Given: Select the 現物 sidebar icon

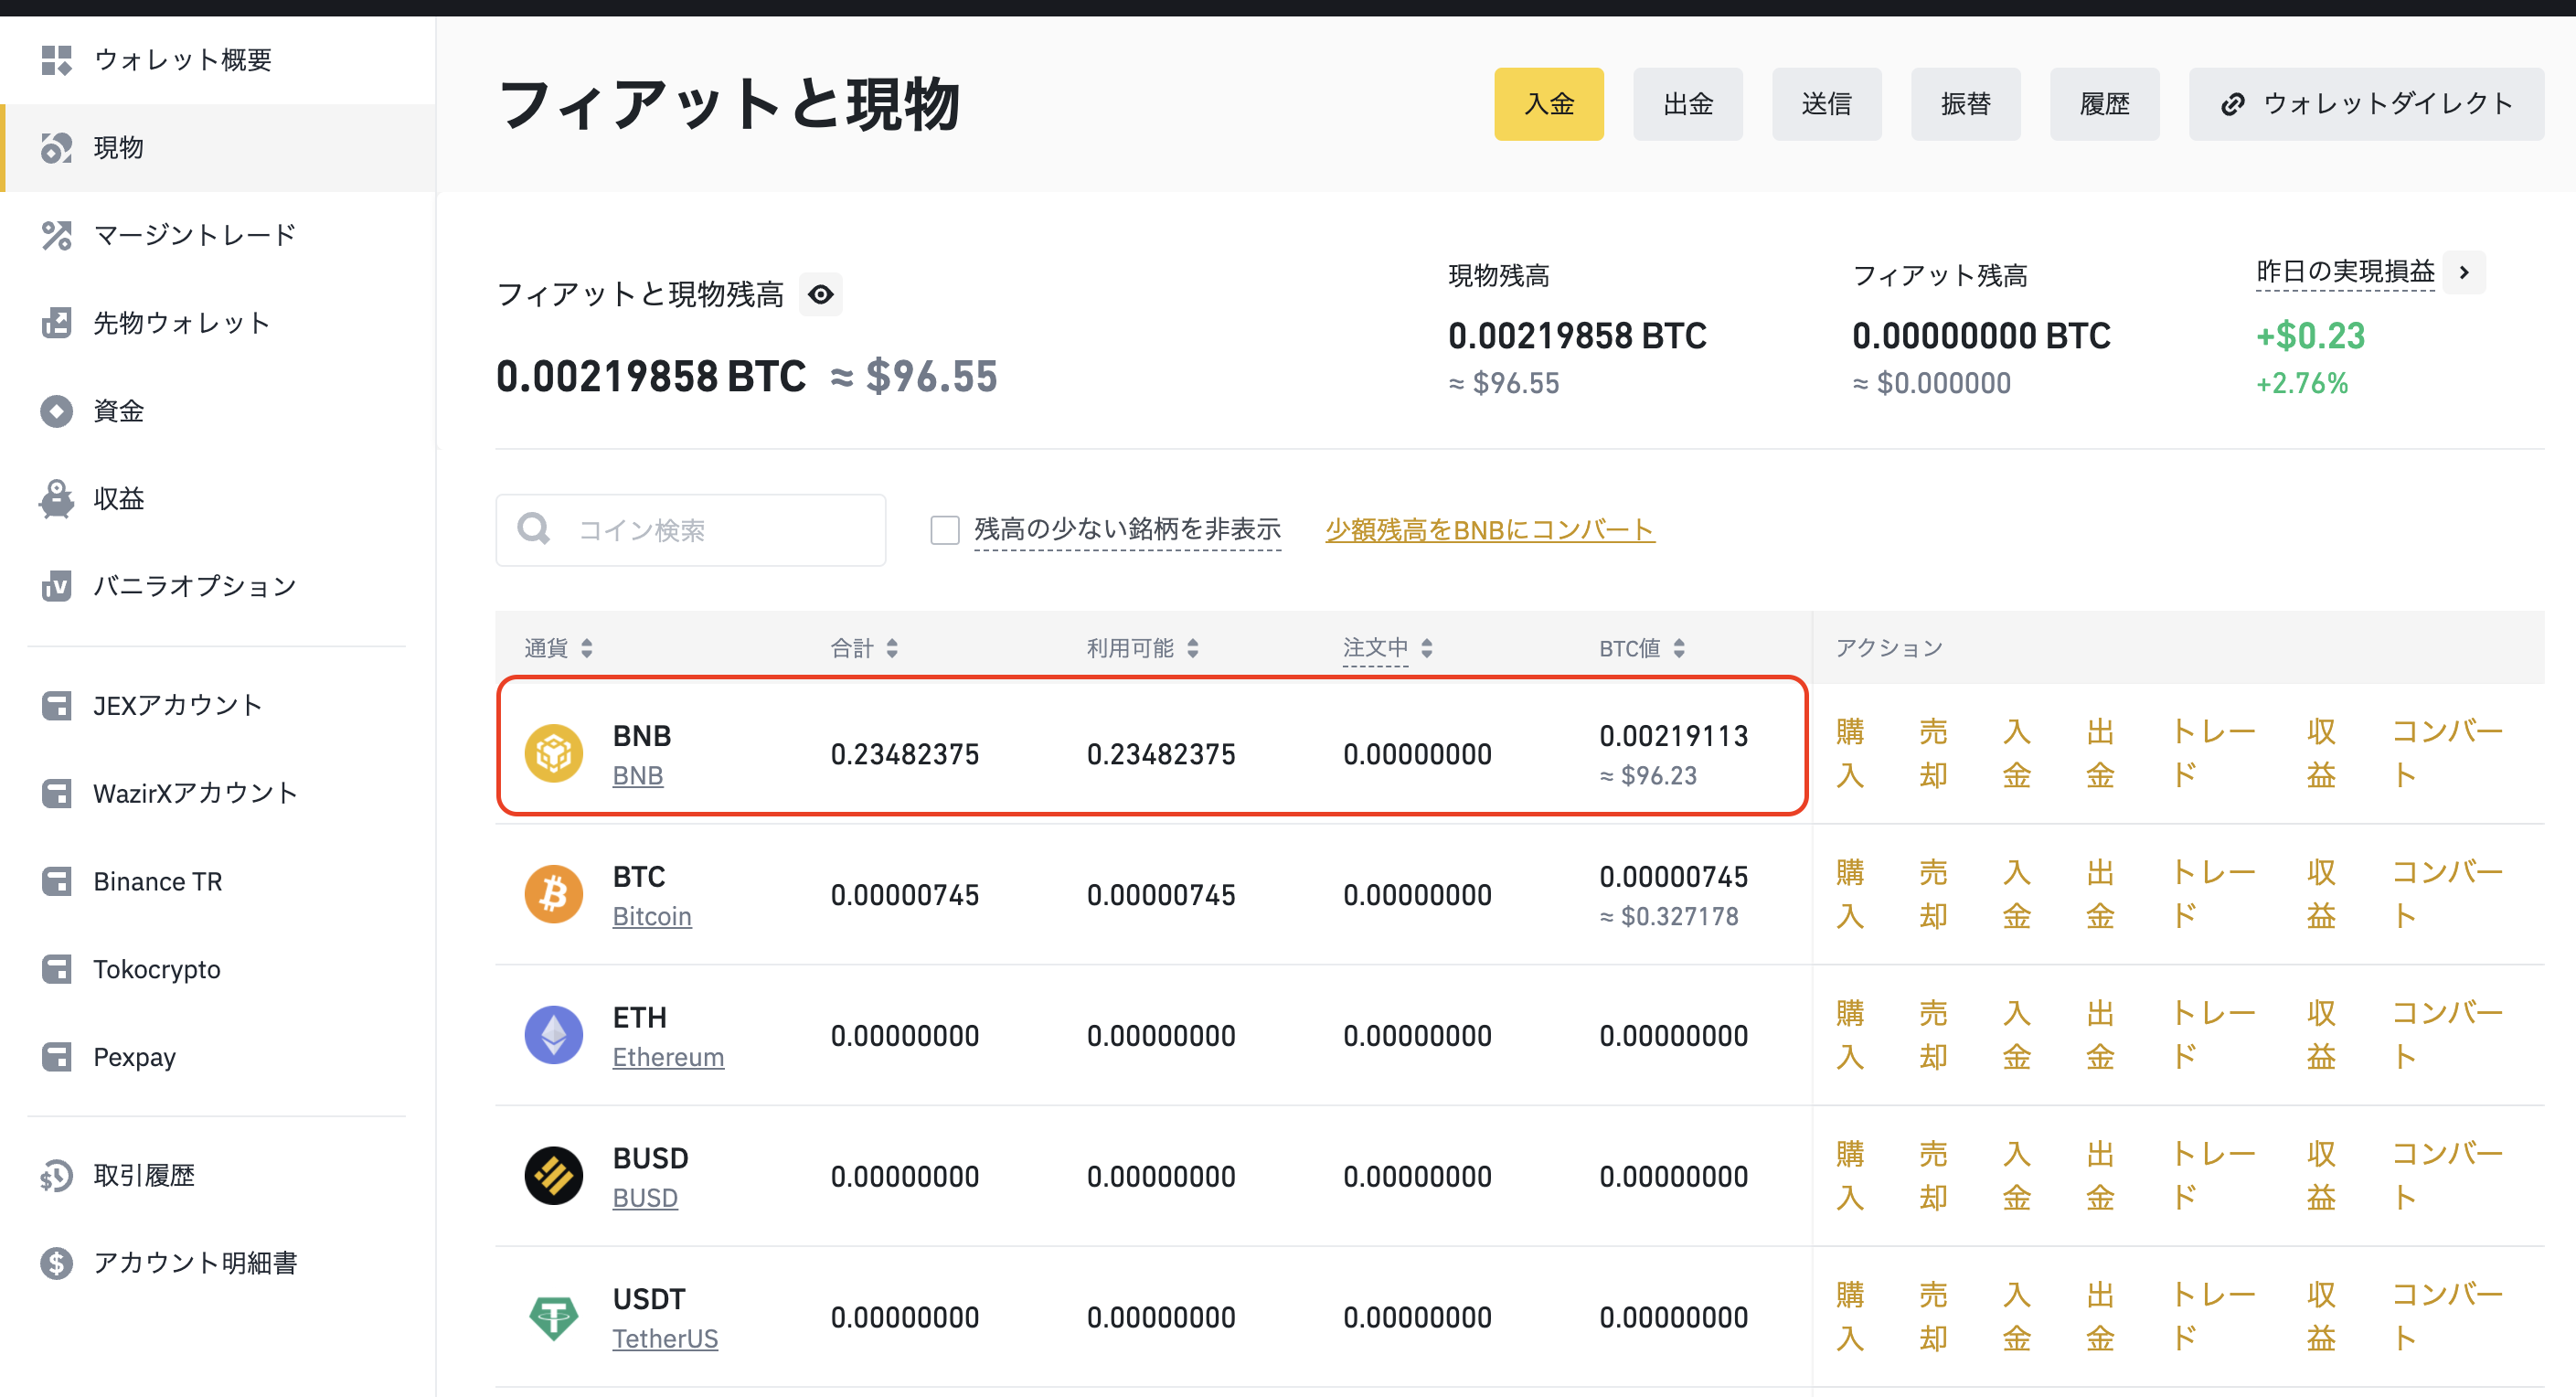Looking at the screenshot, I should (57, 148).
